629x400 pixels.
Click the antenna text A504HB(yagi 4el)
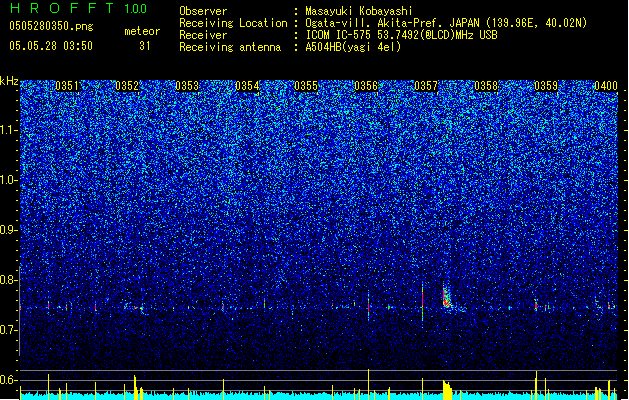point(353,47)
